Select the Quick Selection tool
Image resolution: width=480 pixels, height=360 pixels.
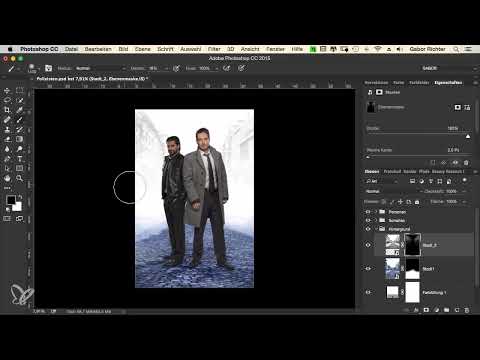[20, 100]
